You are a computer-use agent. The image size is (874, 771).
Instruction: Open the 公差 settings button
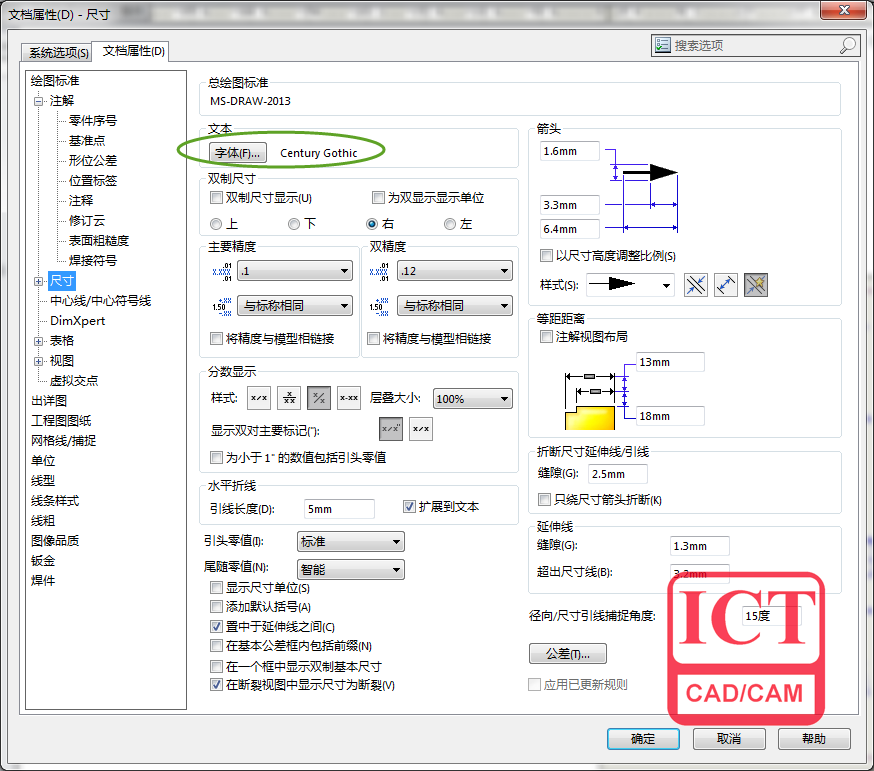(x=567, y=654)
